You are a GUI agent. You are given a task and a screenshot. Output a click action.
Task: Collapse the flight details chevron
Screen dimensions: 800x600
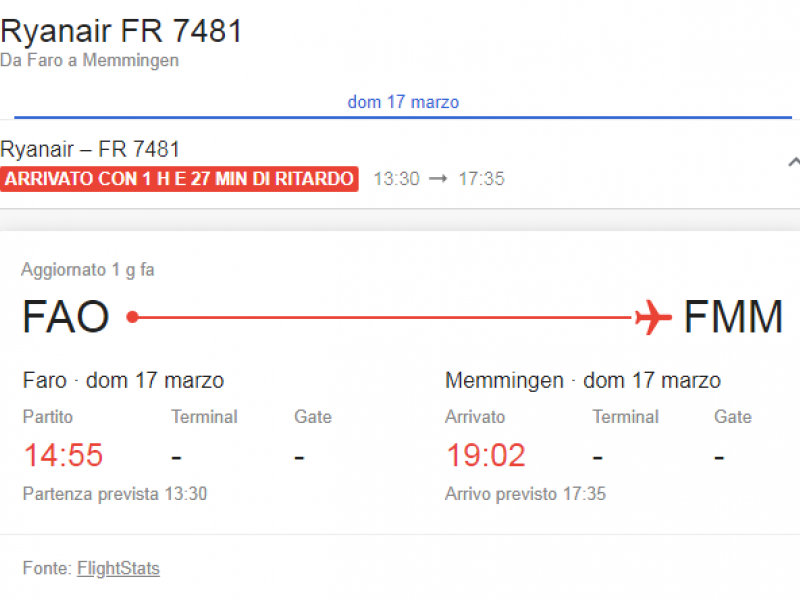coord(794,163)
